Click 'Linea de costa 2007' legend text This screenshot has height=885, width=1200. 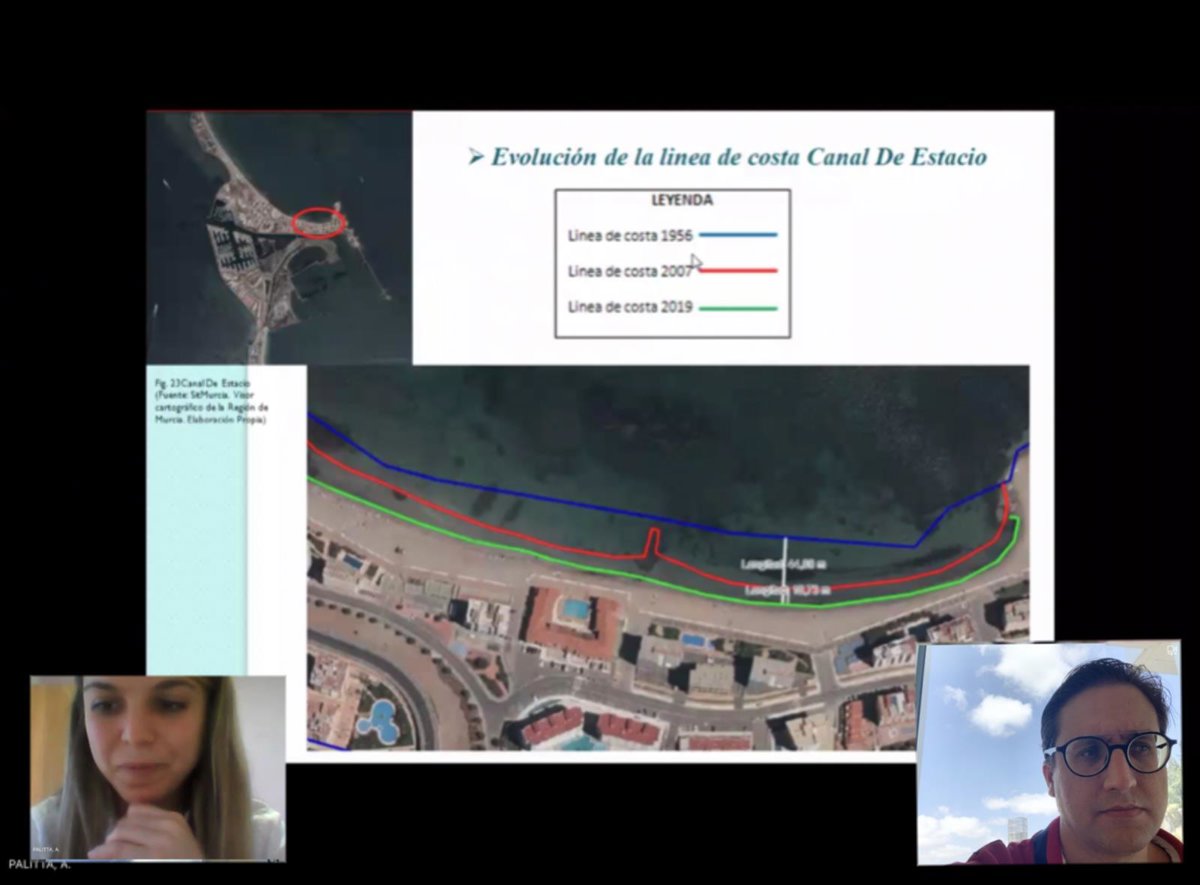pyautogui.click(x=630, y=271)
